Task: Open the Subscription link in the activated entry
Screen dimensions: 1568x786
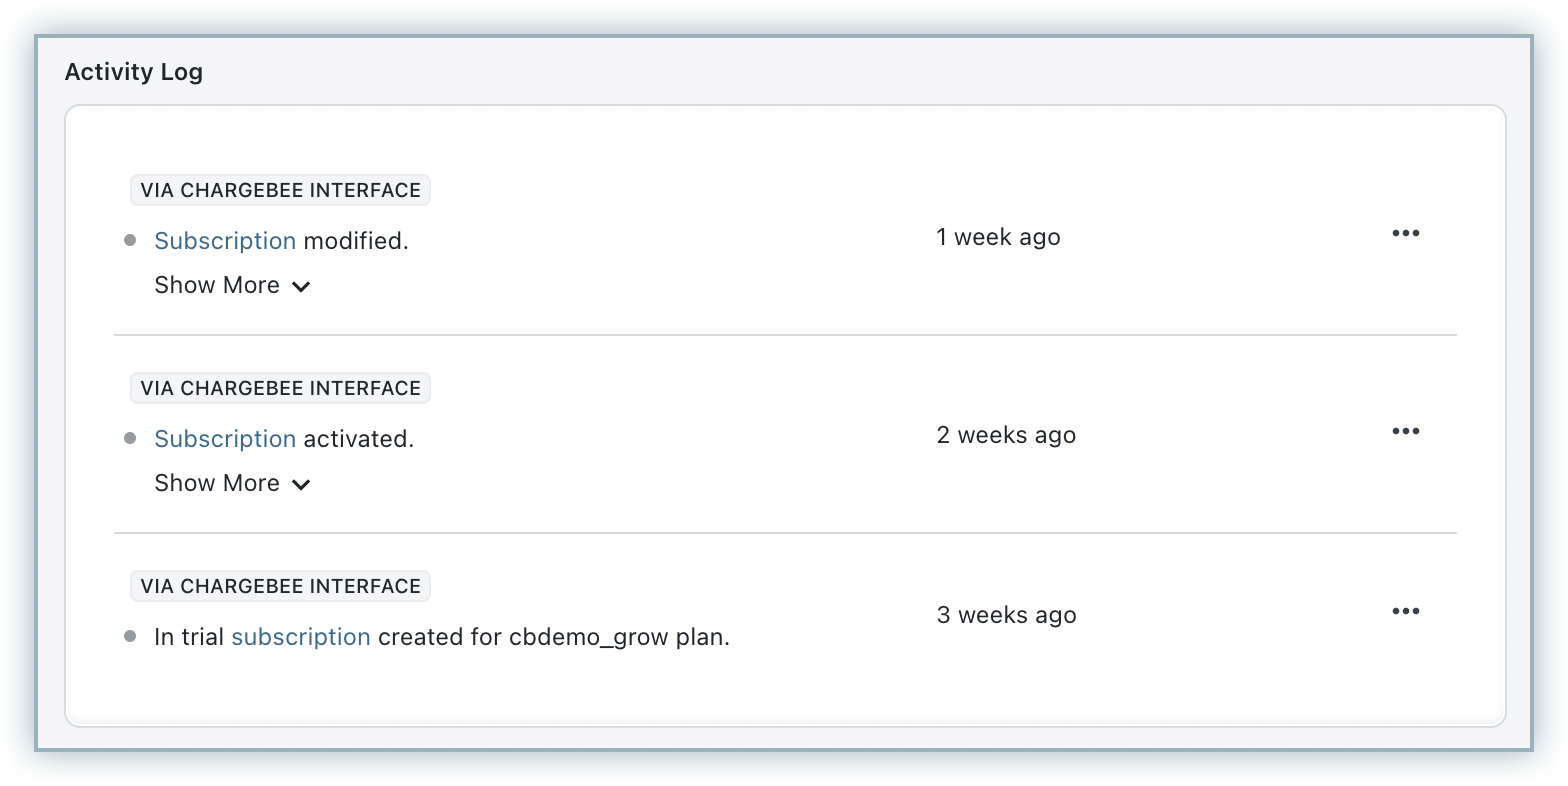Action: click(x=225, y=439)
